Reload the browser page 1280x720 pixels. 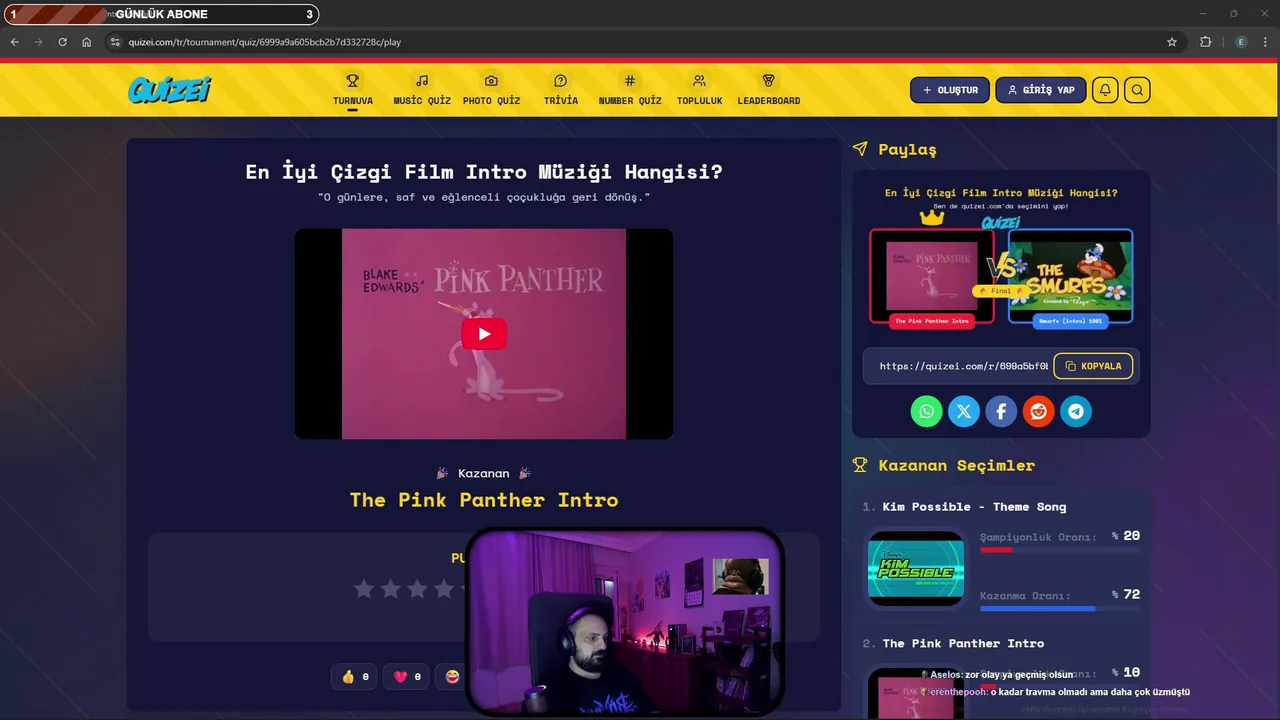point(62,42)
